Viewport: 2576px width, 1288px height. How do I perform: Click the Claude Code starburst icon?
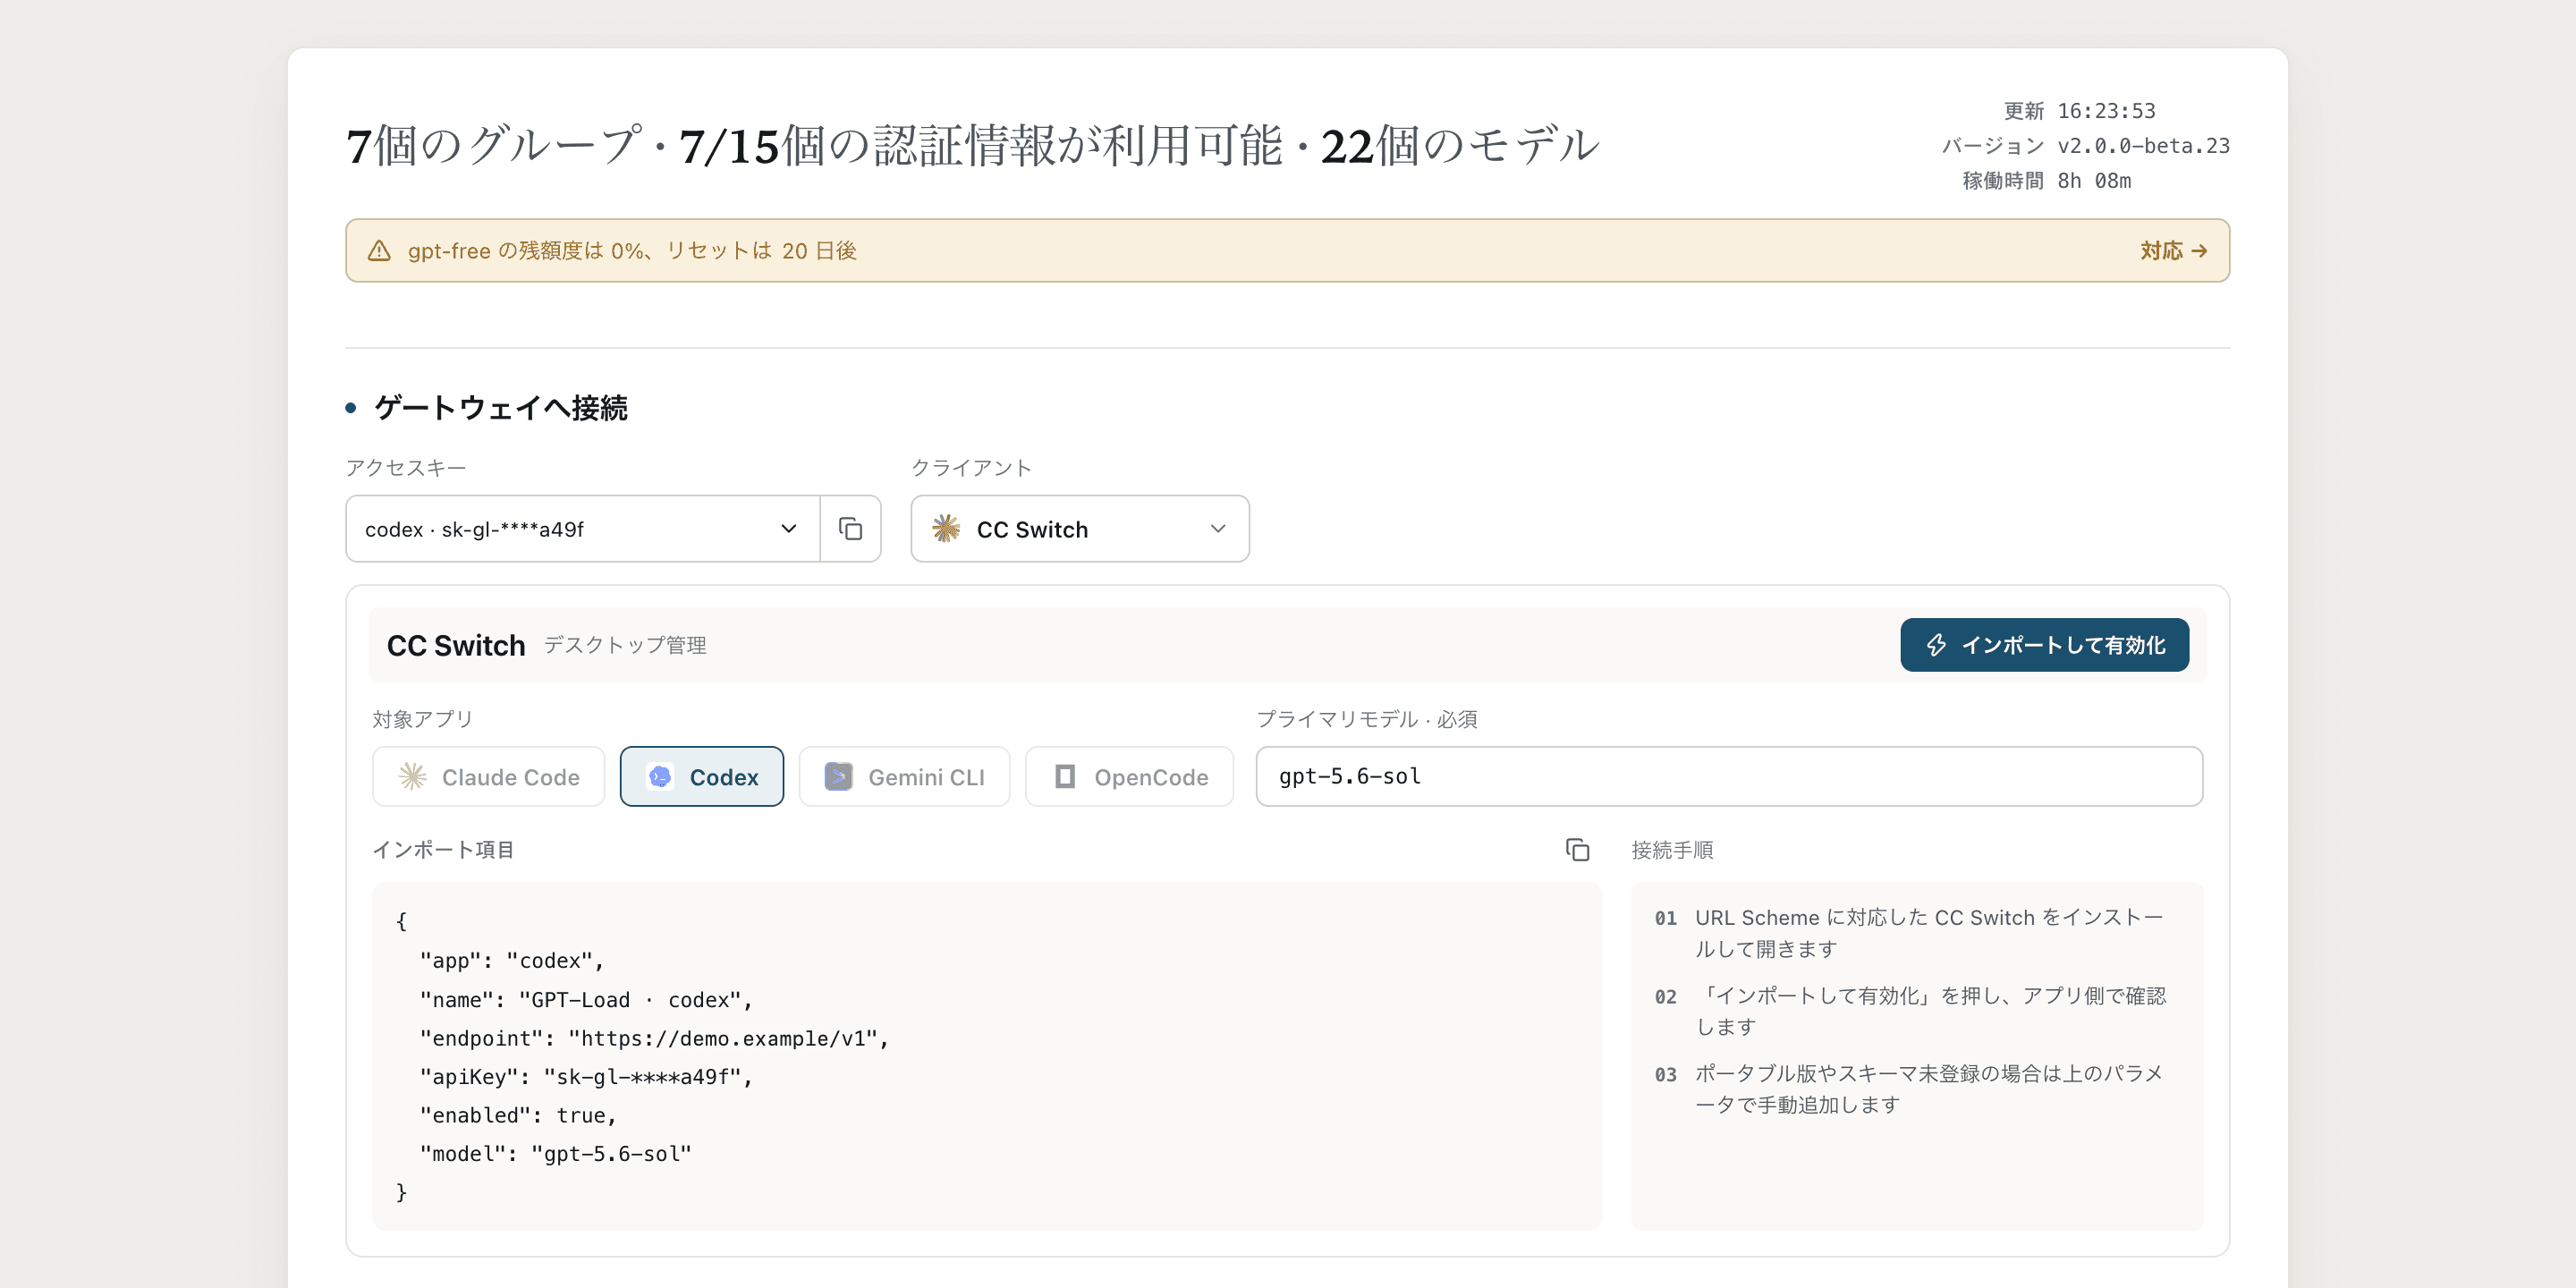[x=412, y=777]
